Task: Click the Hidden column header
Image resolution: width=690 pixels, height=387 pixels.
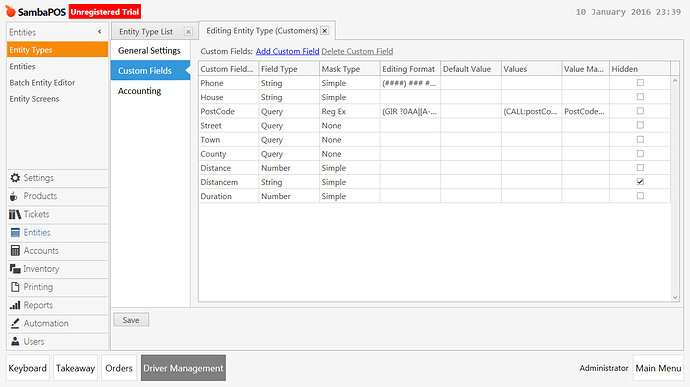Action: (640, 69)
